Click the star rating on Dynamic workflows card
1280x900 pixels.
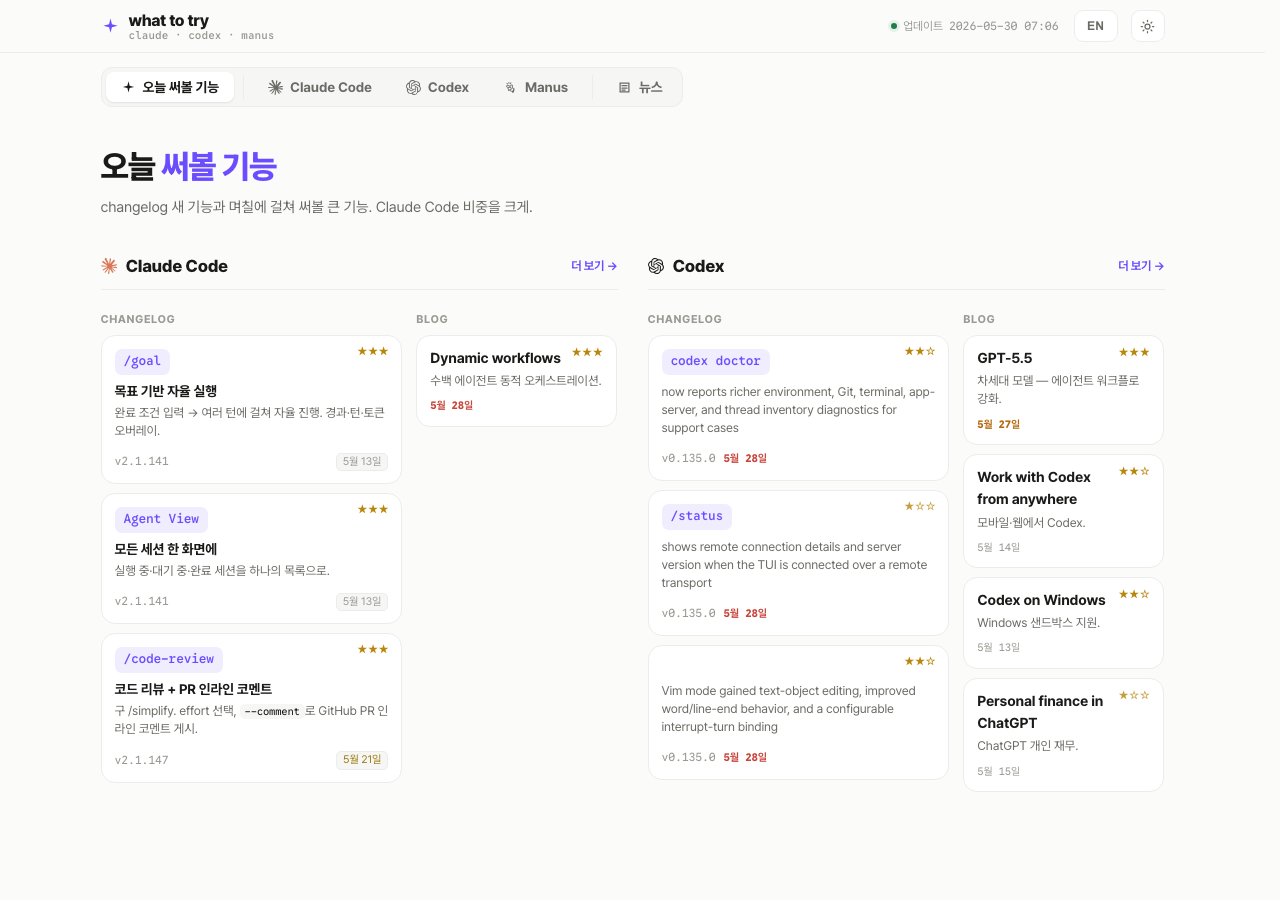(x=587, y=352)
